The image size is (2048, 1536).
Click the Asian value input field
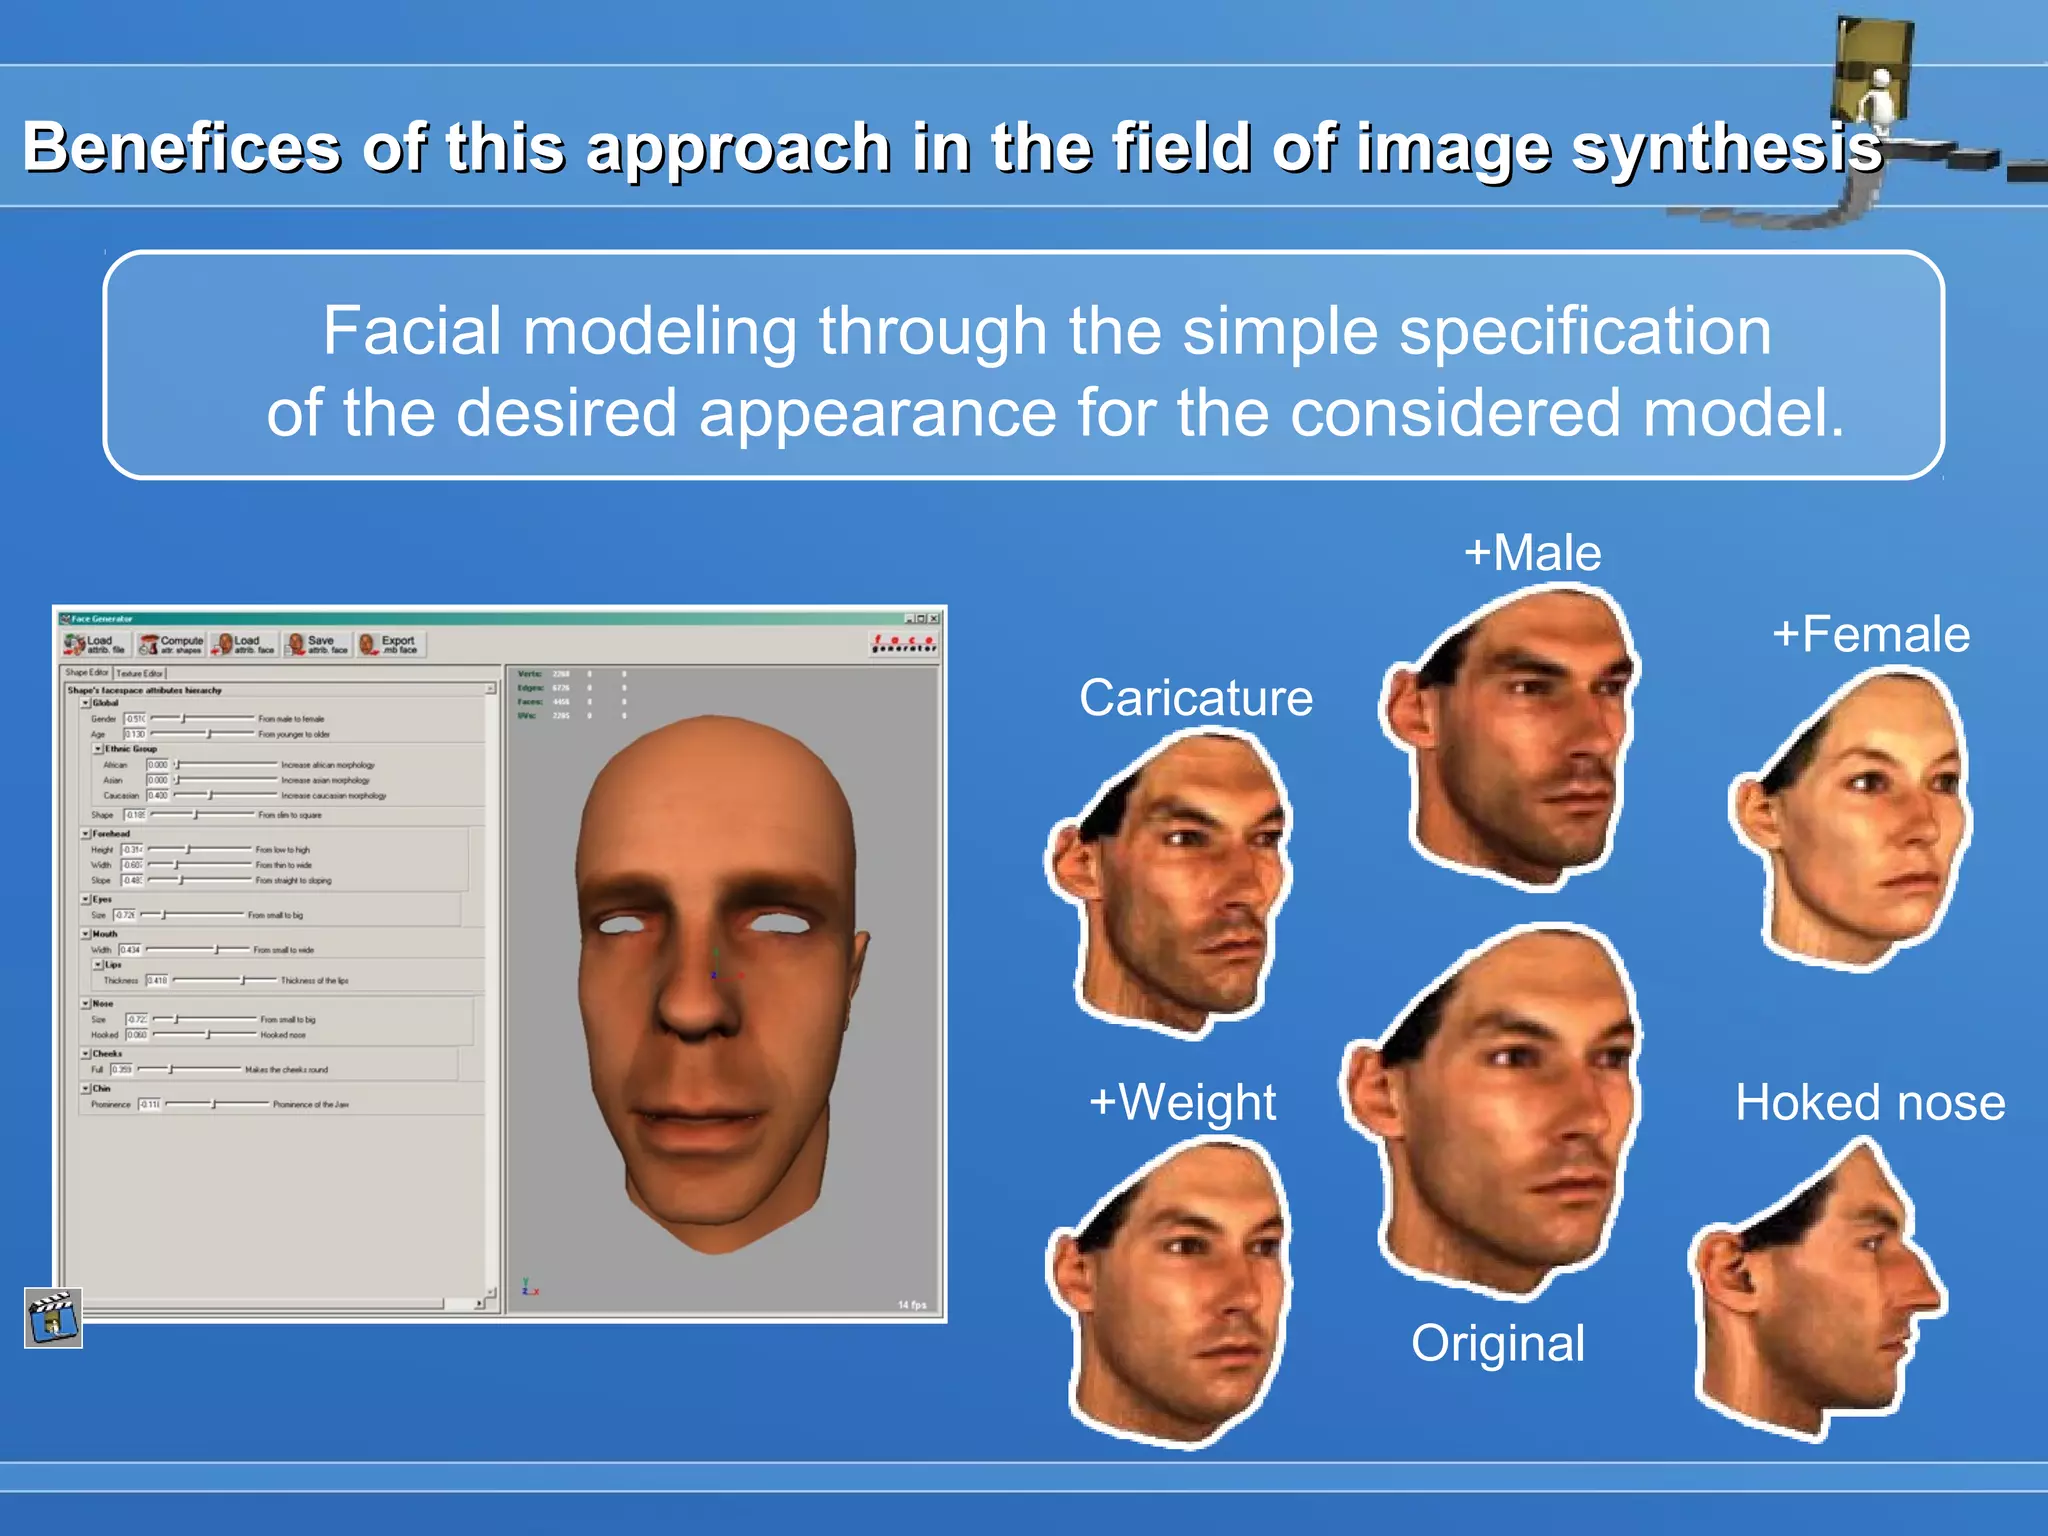pos(158,780)
